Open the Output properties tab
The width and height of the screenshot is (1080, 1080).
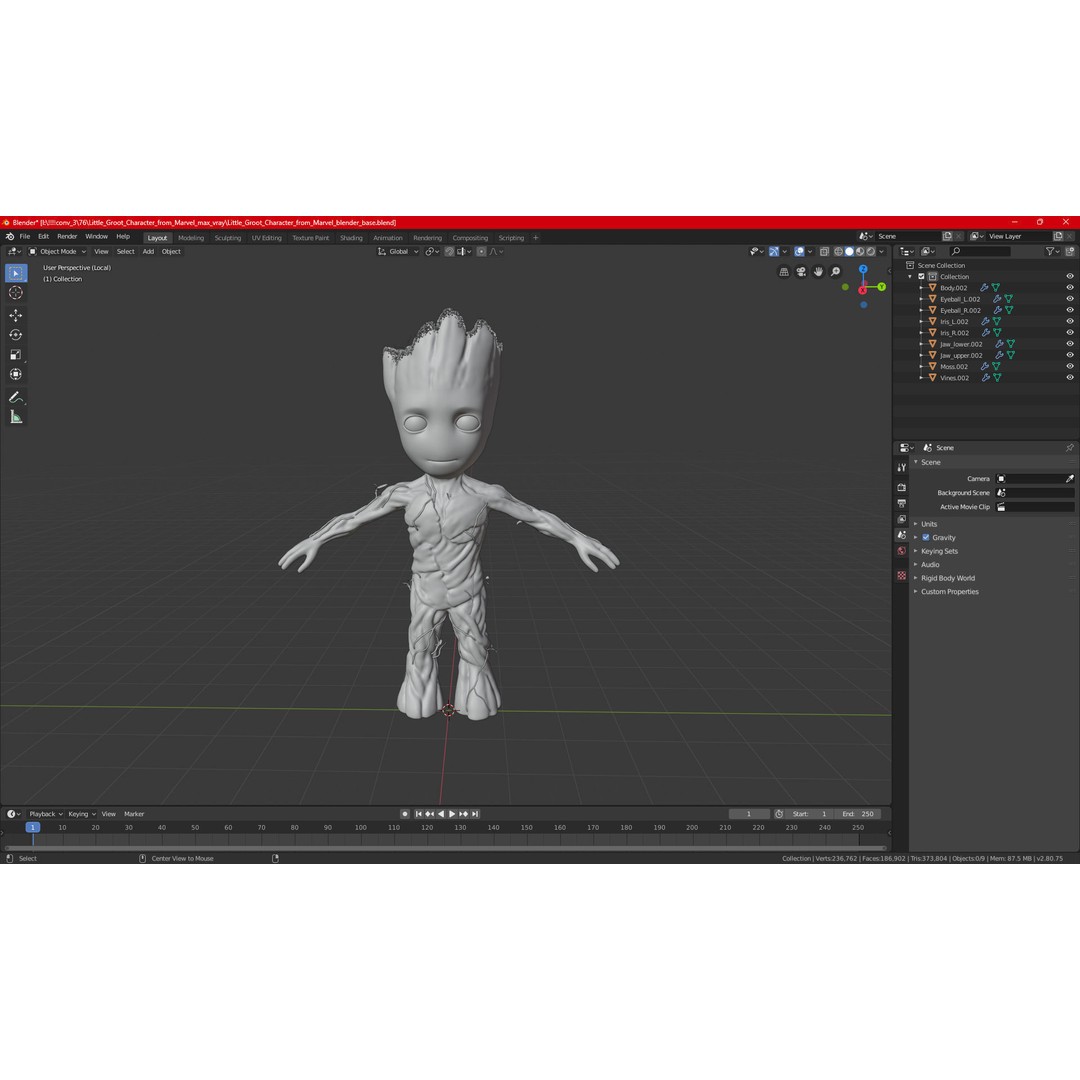pyautogui.click(x=902, y=503)
